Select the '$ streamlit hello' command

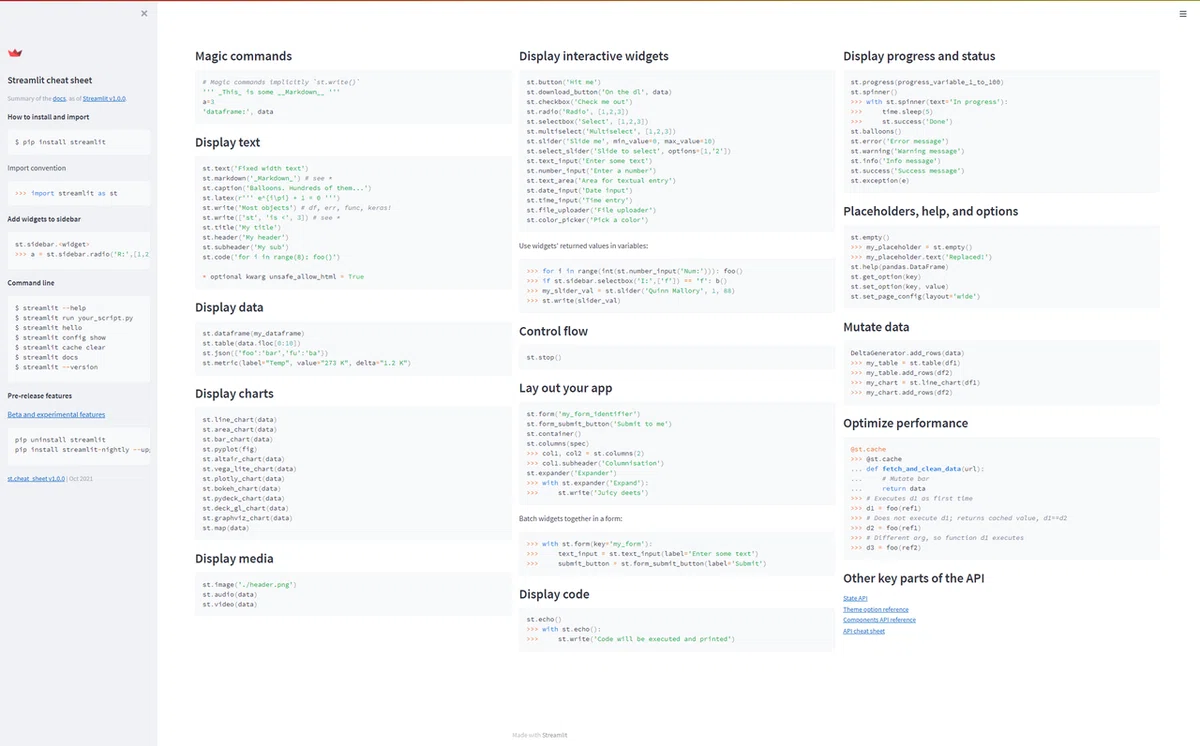pos(48,327)
